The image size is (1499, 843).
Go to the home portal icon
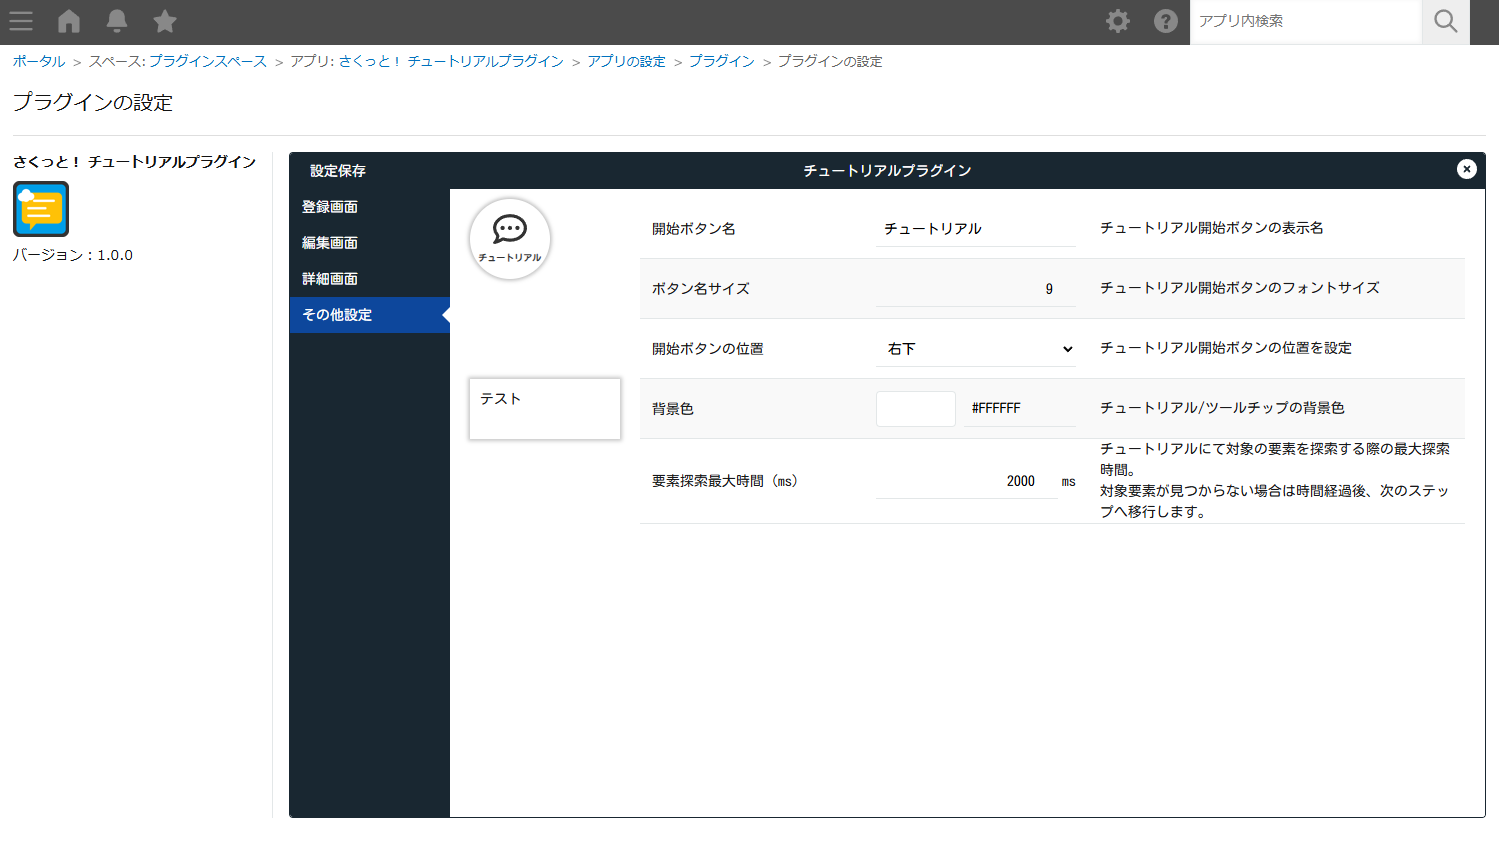point(69,21)
